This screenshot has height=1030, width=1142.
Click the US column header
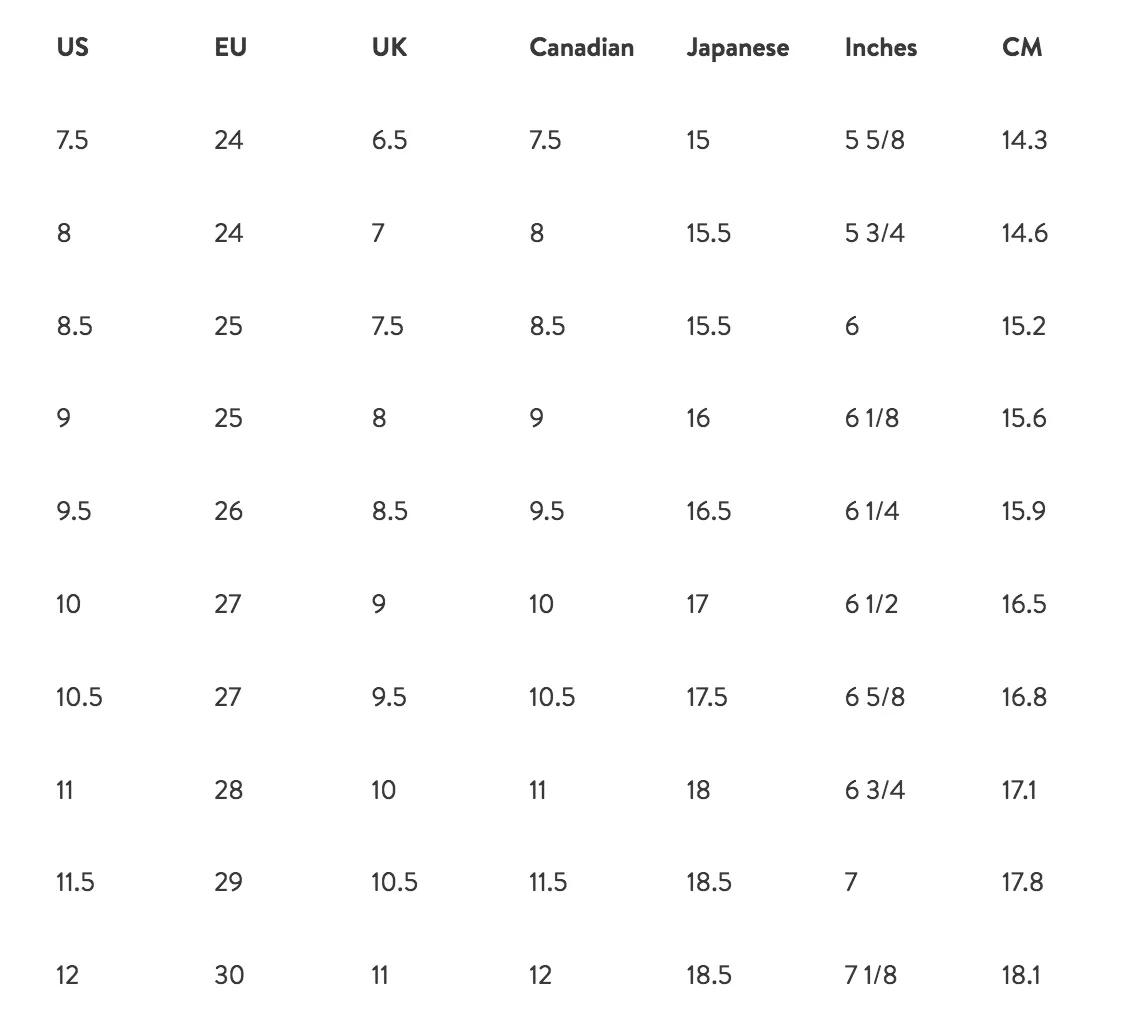72,47
